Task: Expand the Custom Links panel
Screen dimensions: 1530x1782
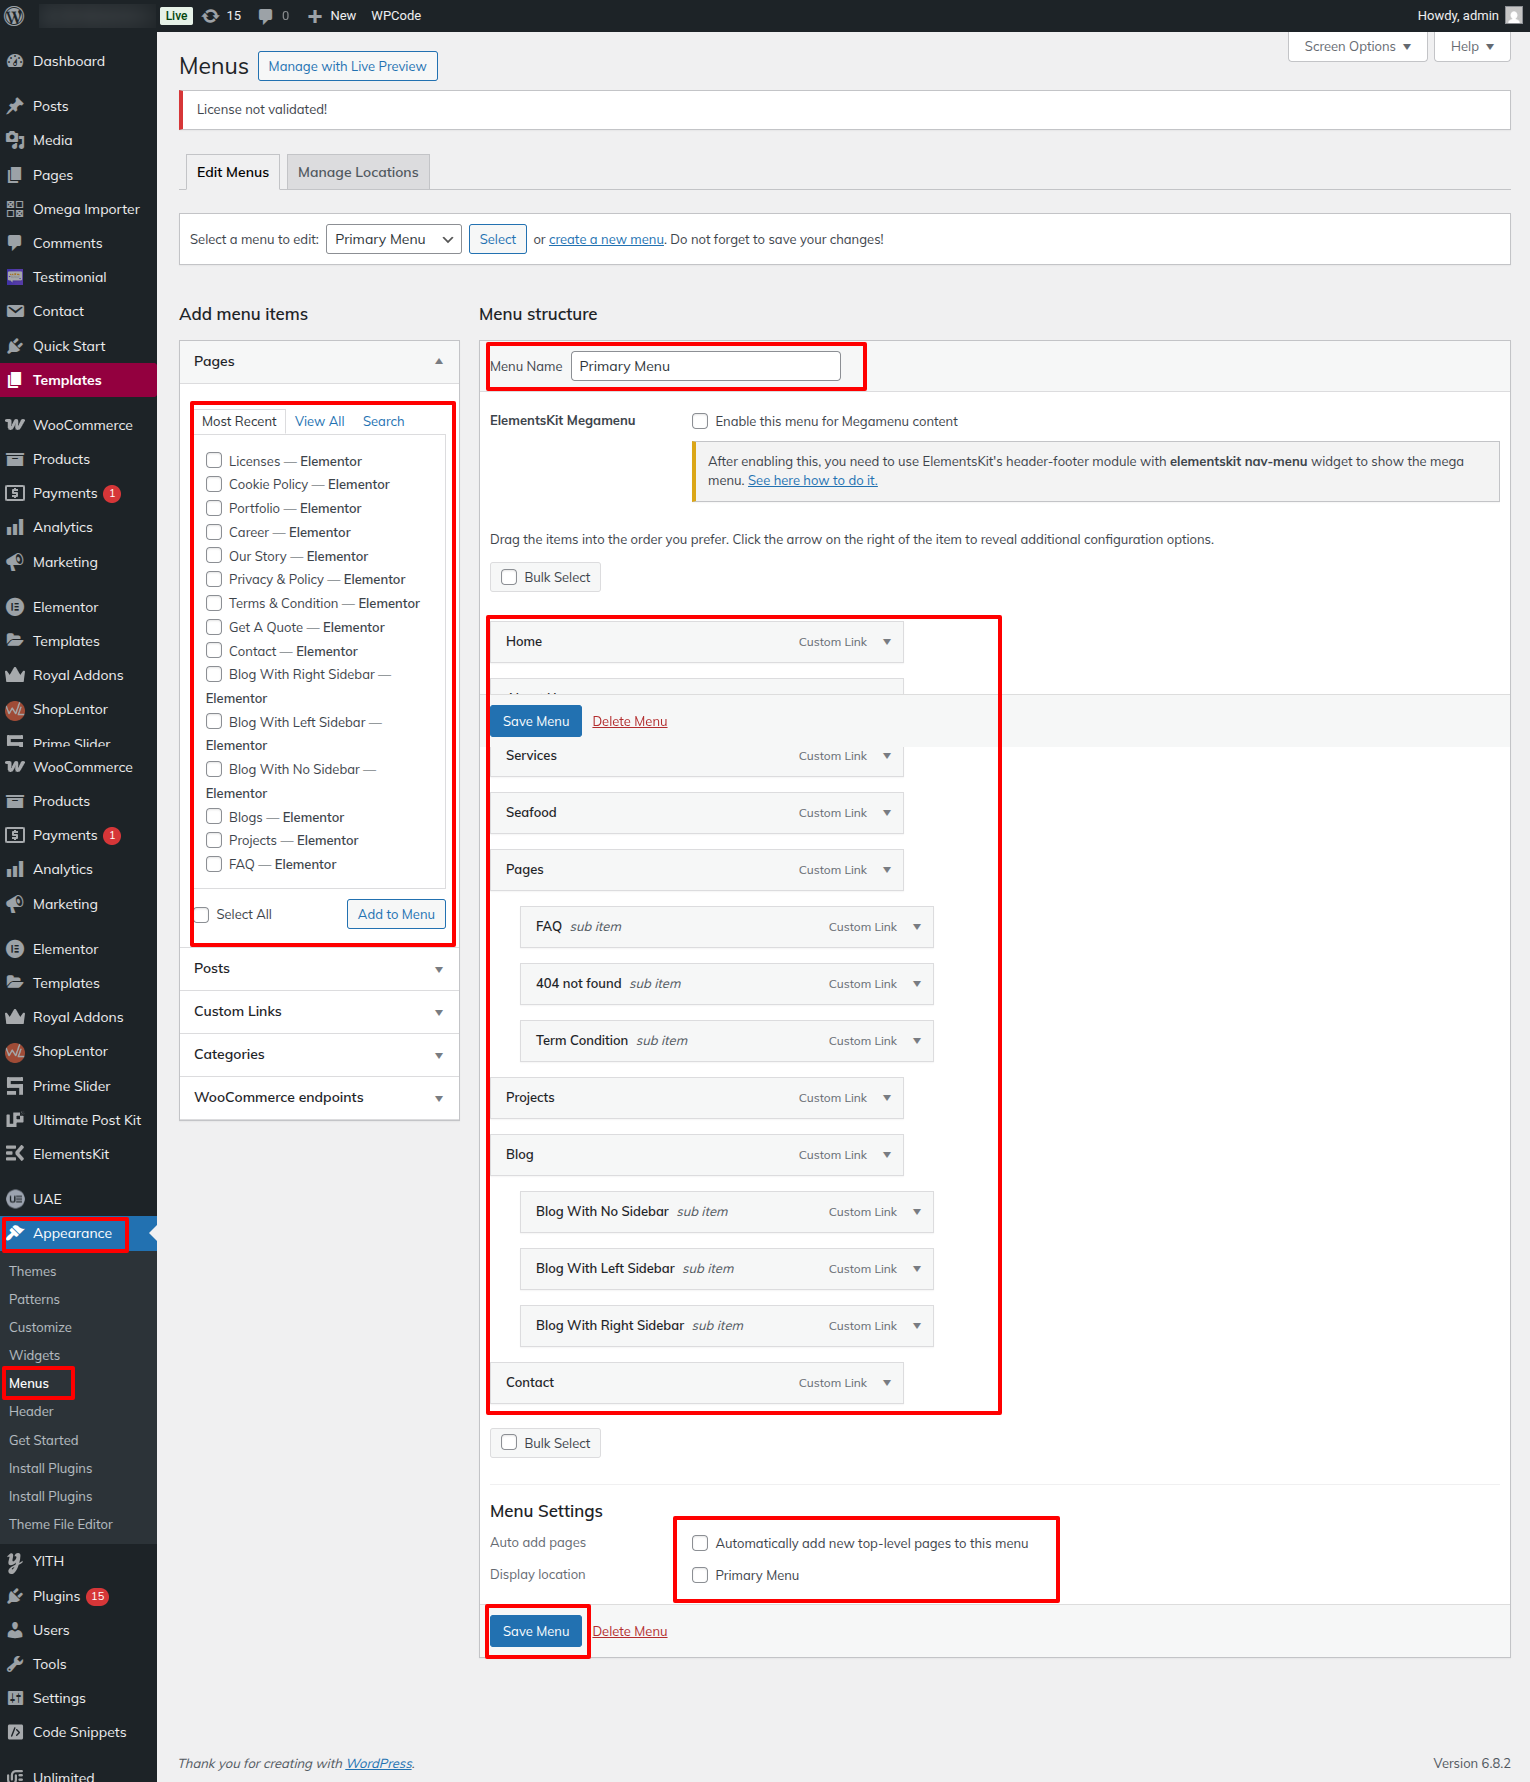Action: click(x=319, y=1012)
